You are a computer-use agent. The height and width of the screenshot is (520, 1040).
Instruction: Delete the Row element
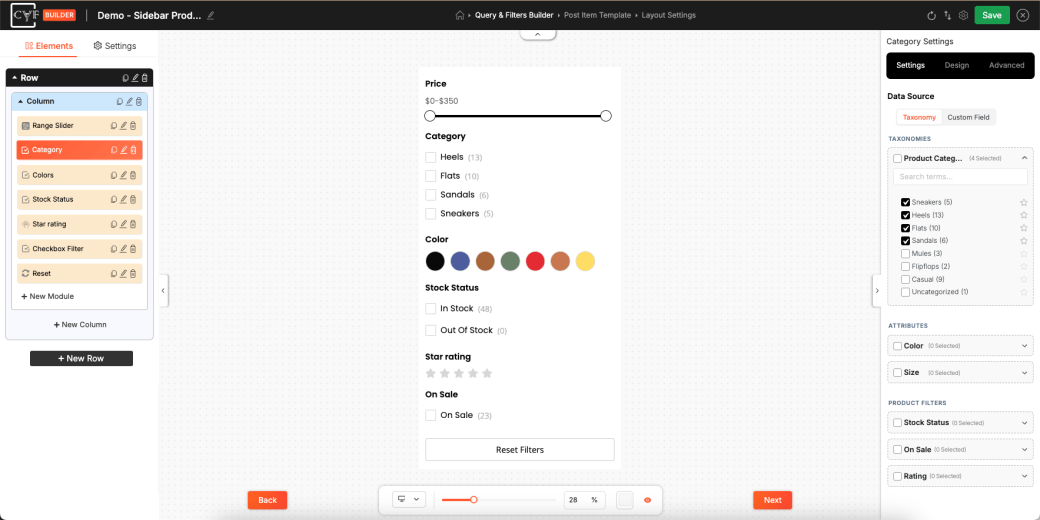click(145, 78)
